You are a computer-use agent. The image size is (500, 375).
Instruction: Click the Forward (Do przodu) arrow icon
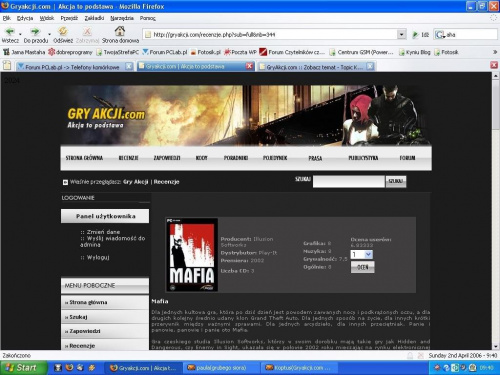(35, 32)
